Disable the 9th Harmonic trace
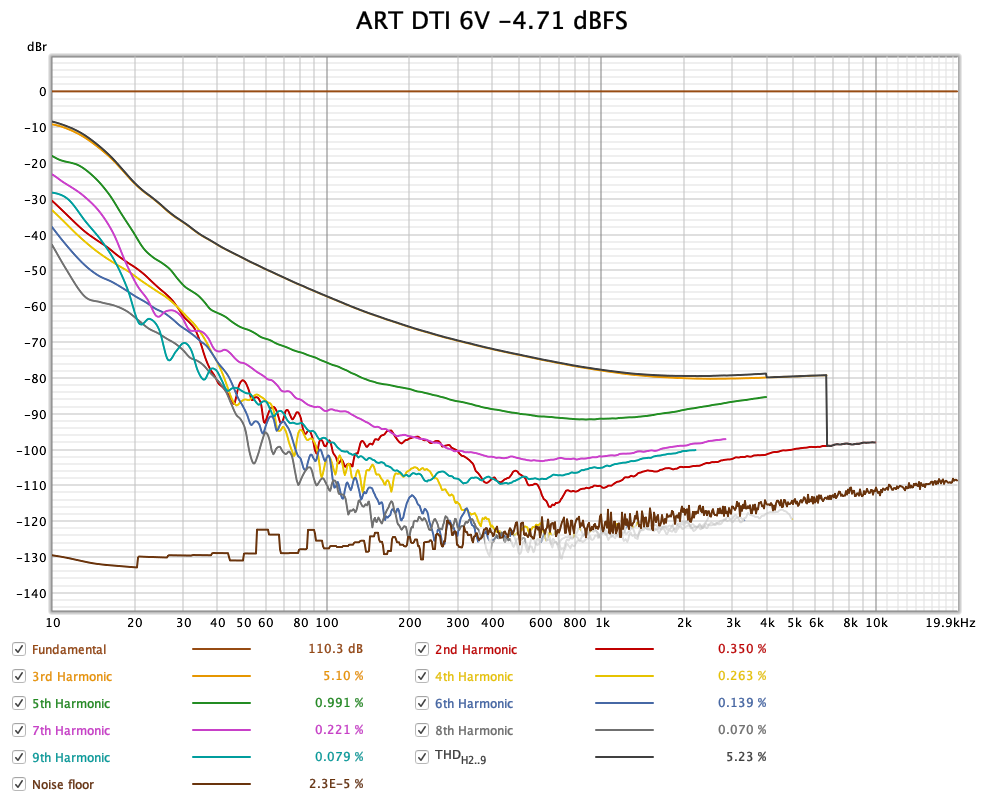This screenshot has height=800, width=984. pyautogui.click(x=19, y=757)
